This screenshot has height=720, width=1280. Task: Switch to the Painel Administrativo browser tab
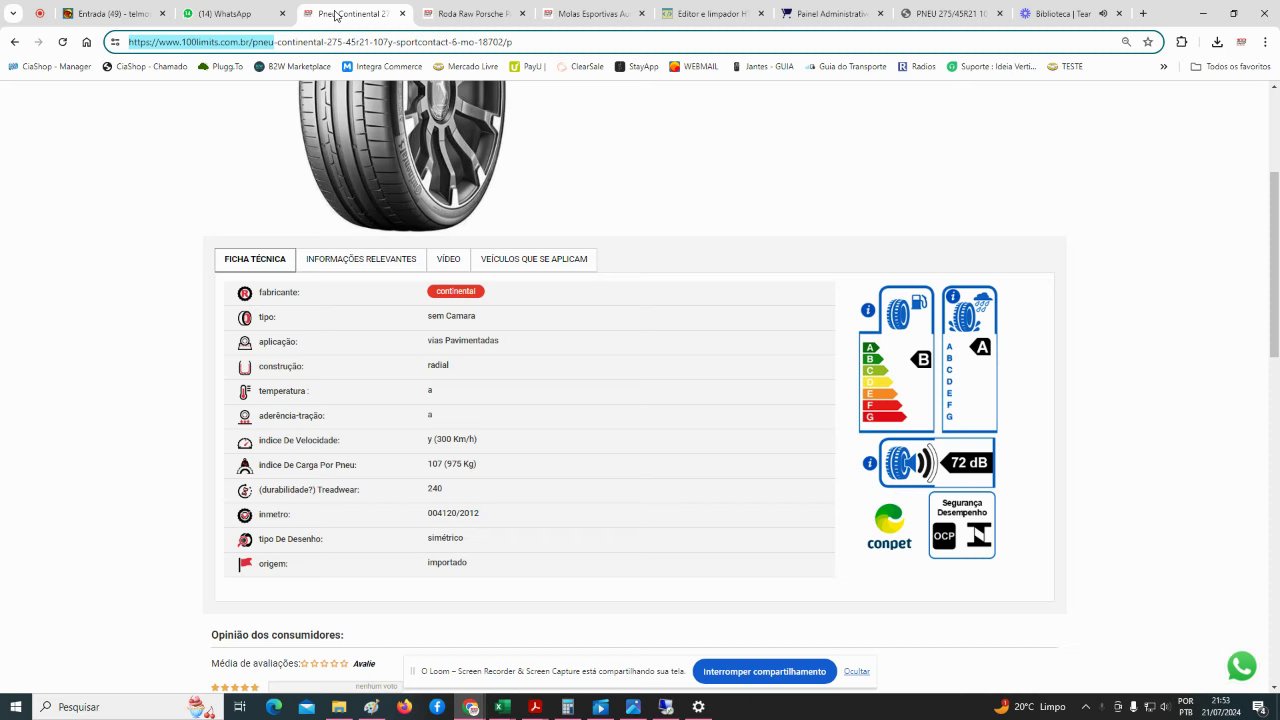[x=832, y=14]
